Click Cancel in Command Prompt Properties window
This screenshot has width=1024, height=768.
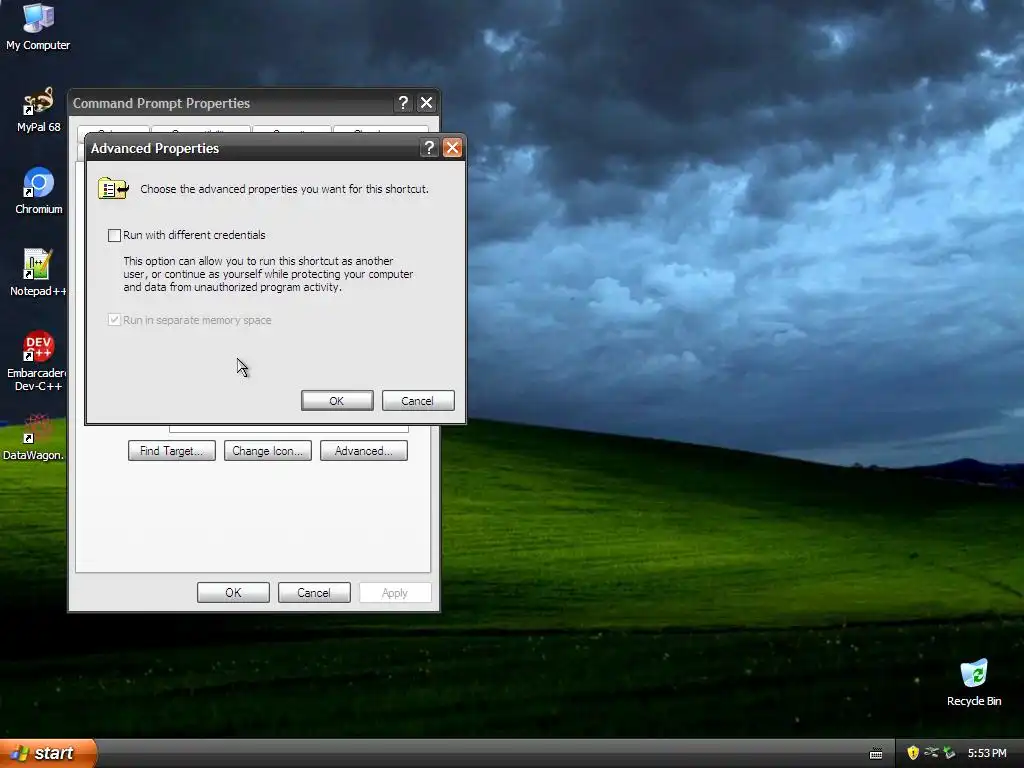pyautogui.click(x=314, y=593)
